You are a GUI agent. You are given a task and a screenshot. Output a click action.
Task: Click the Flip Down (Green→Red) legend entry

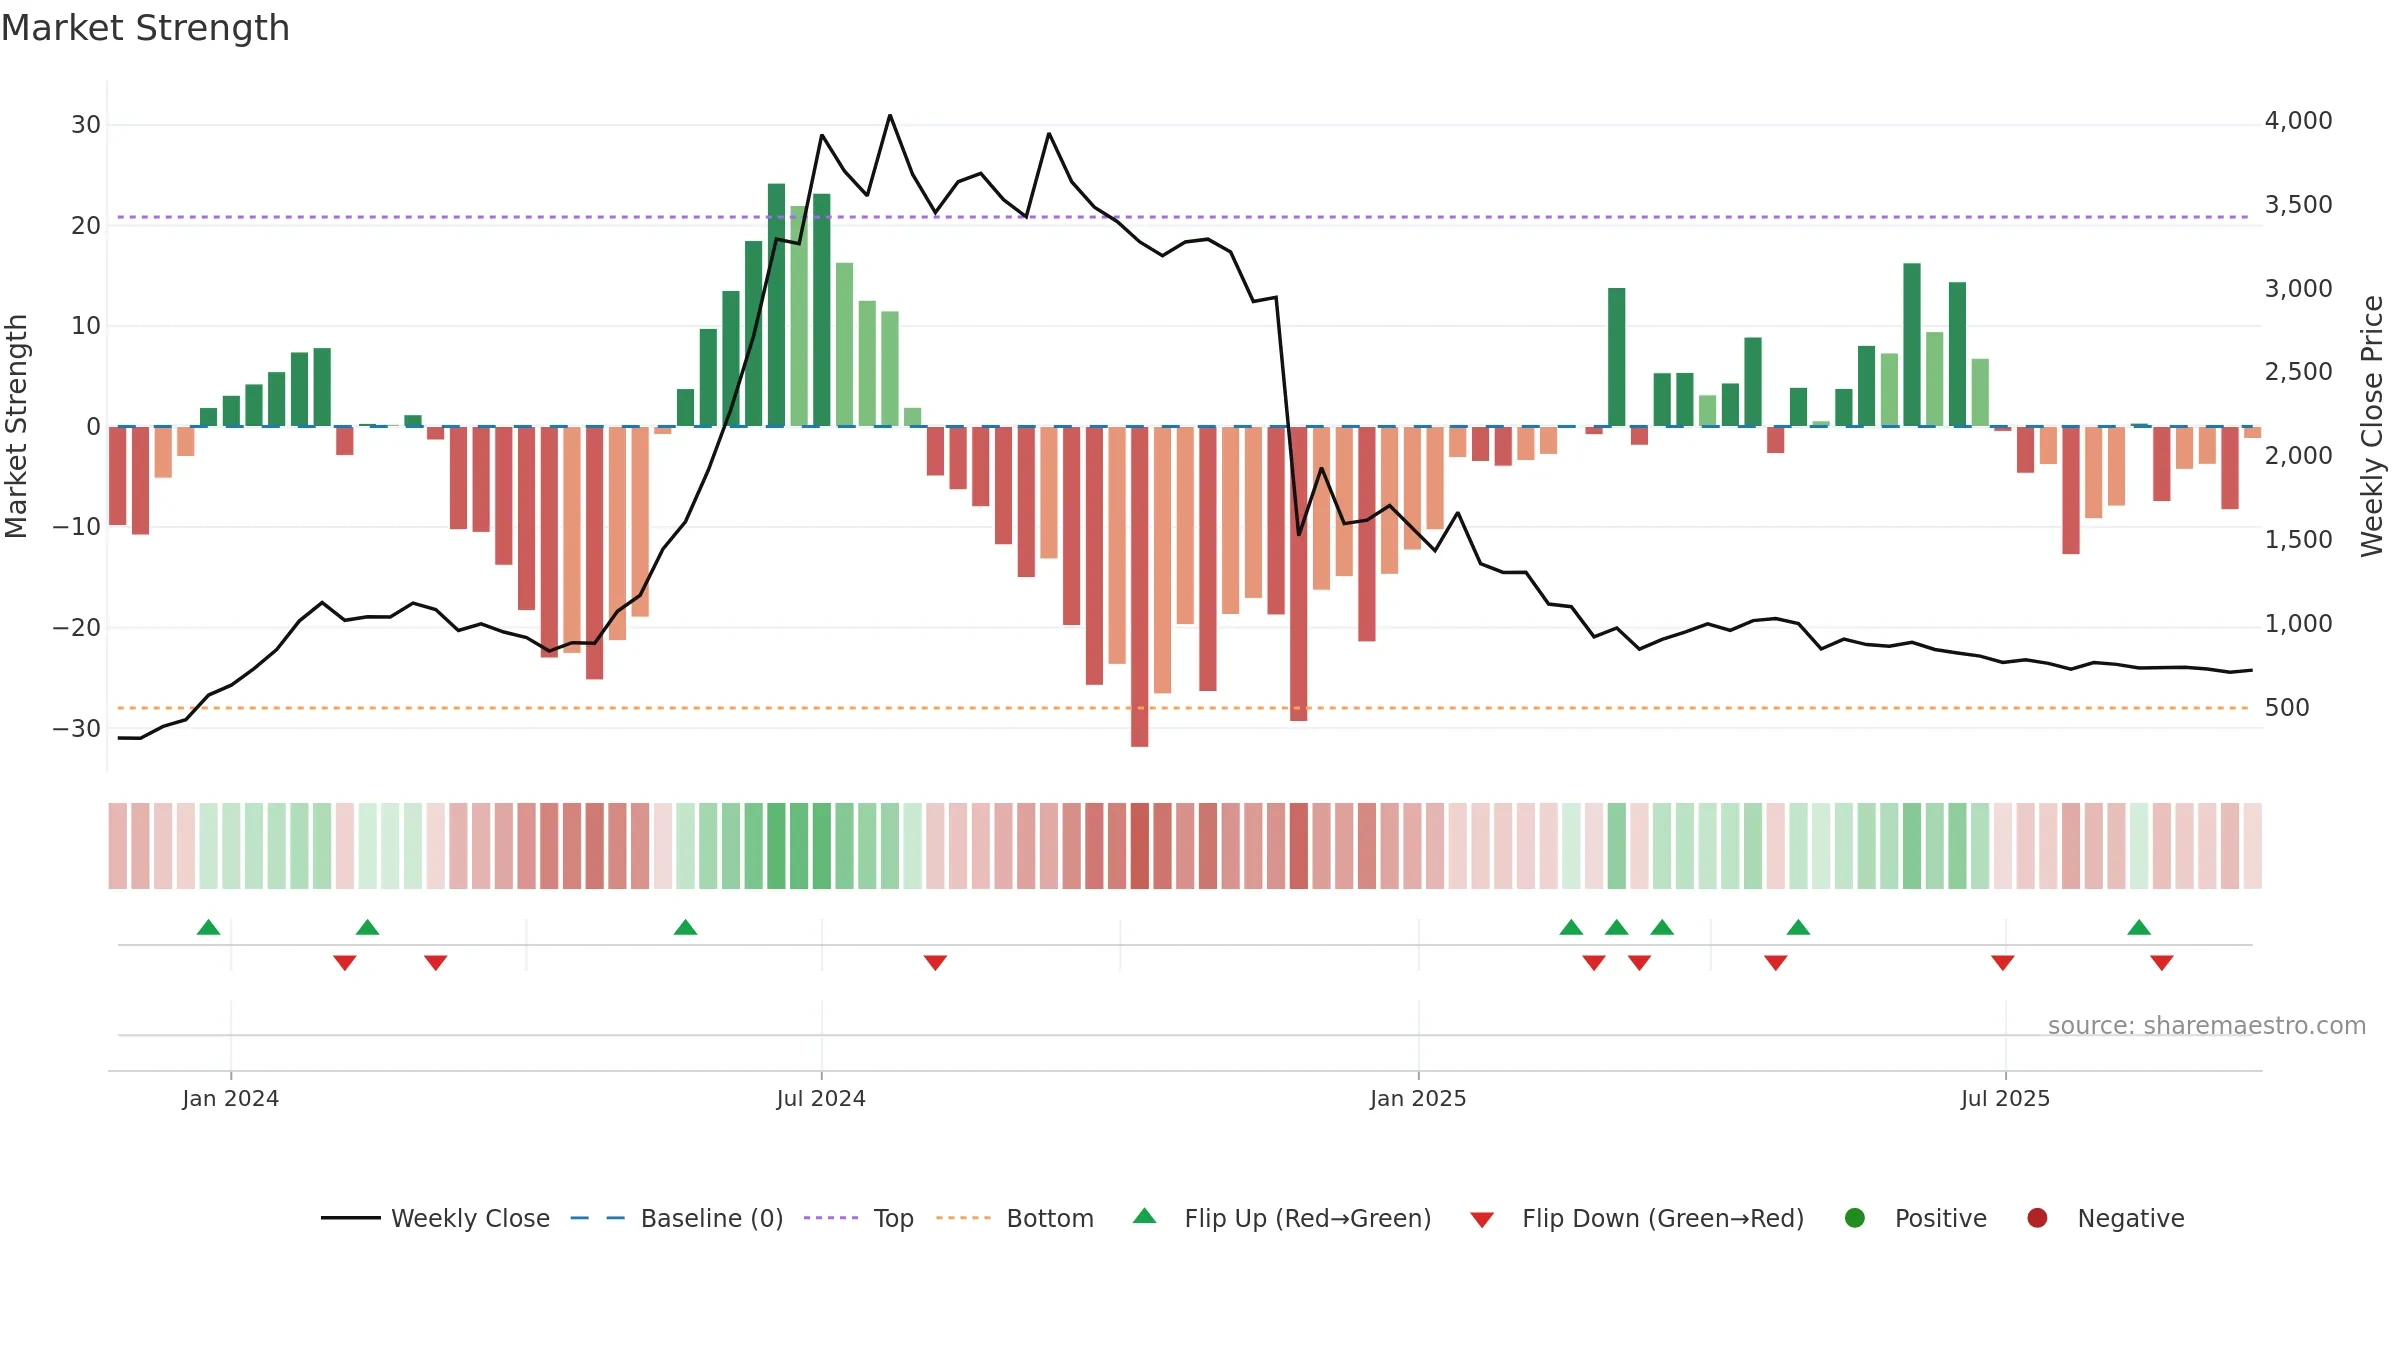click(1637, 1218)
